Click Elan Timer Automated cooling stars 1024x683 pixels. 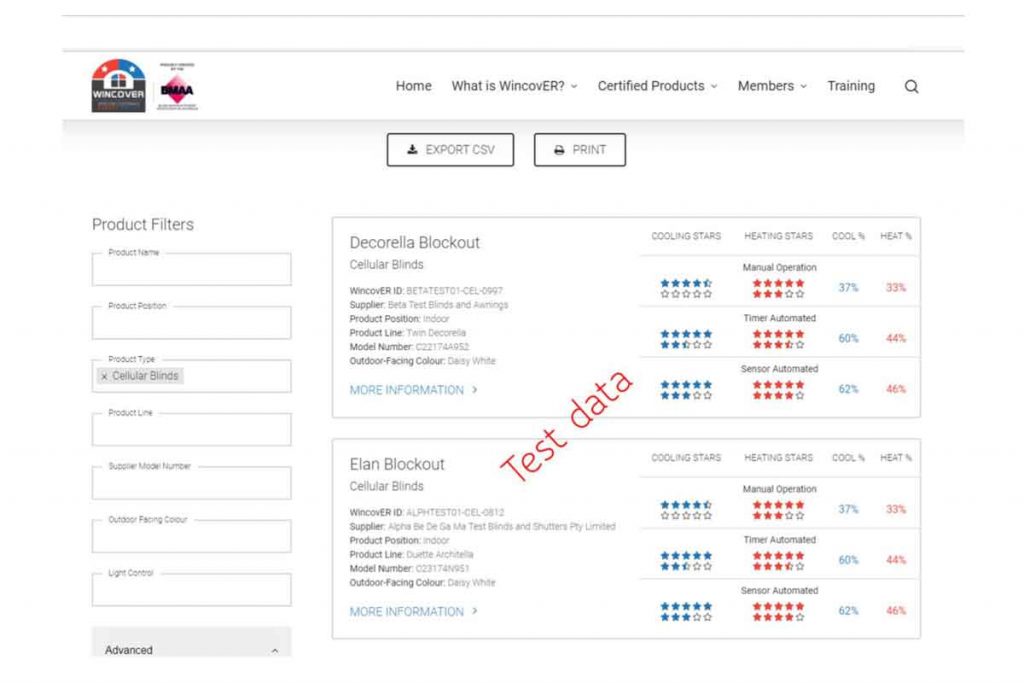tap(686, 561)
